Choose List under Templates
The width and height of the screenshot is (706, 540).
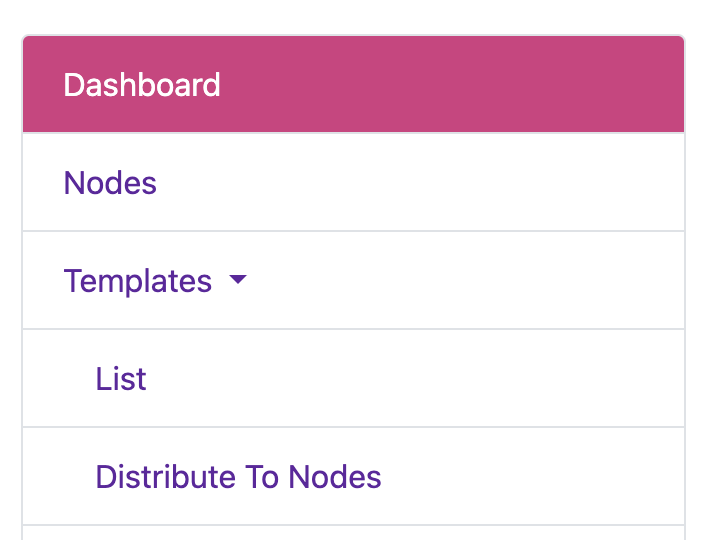(121, 379)
